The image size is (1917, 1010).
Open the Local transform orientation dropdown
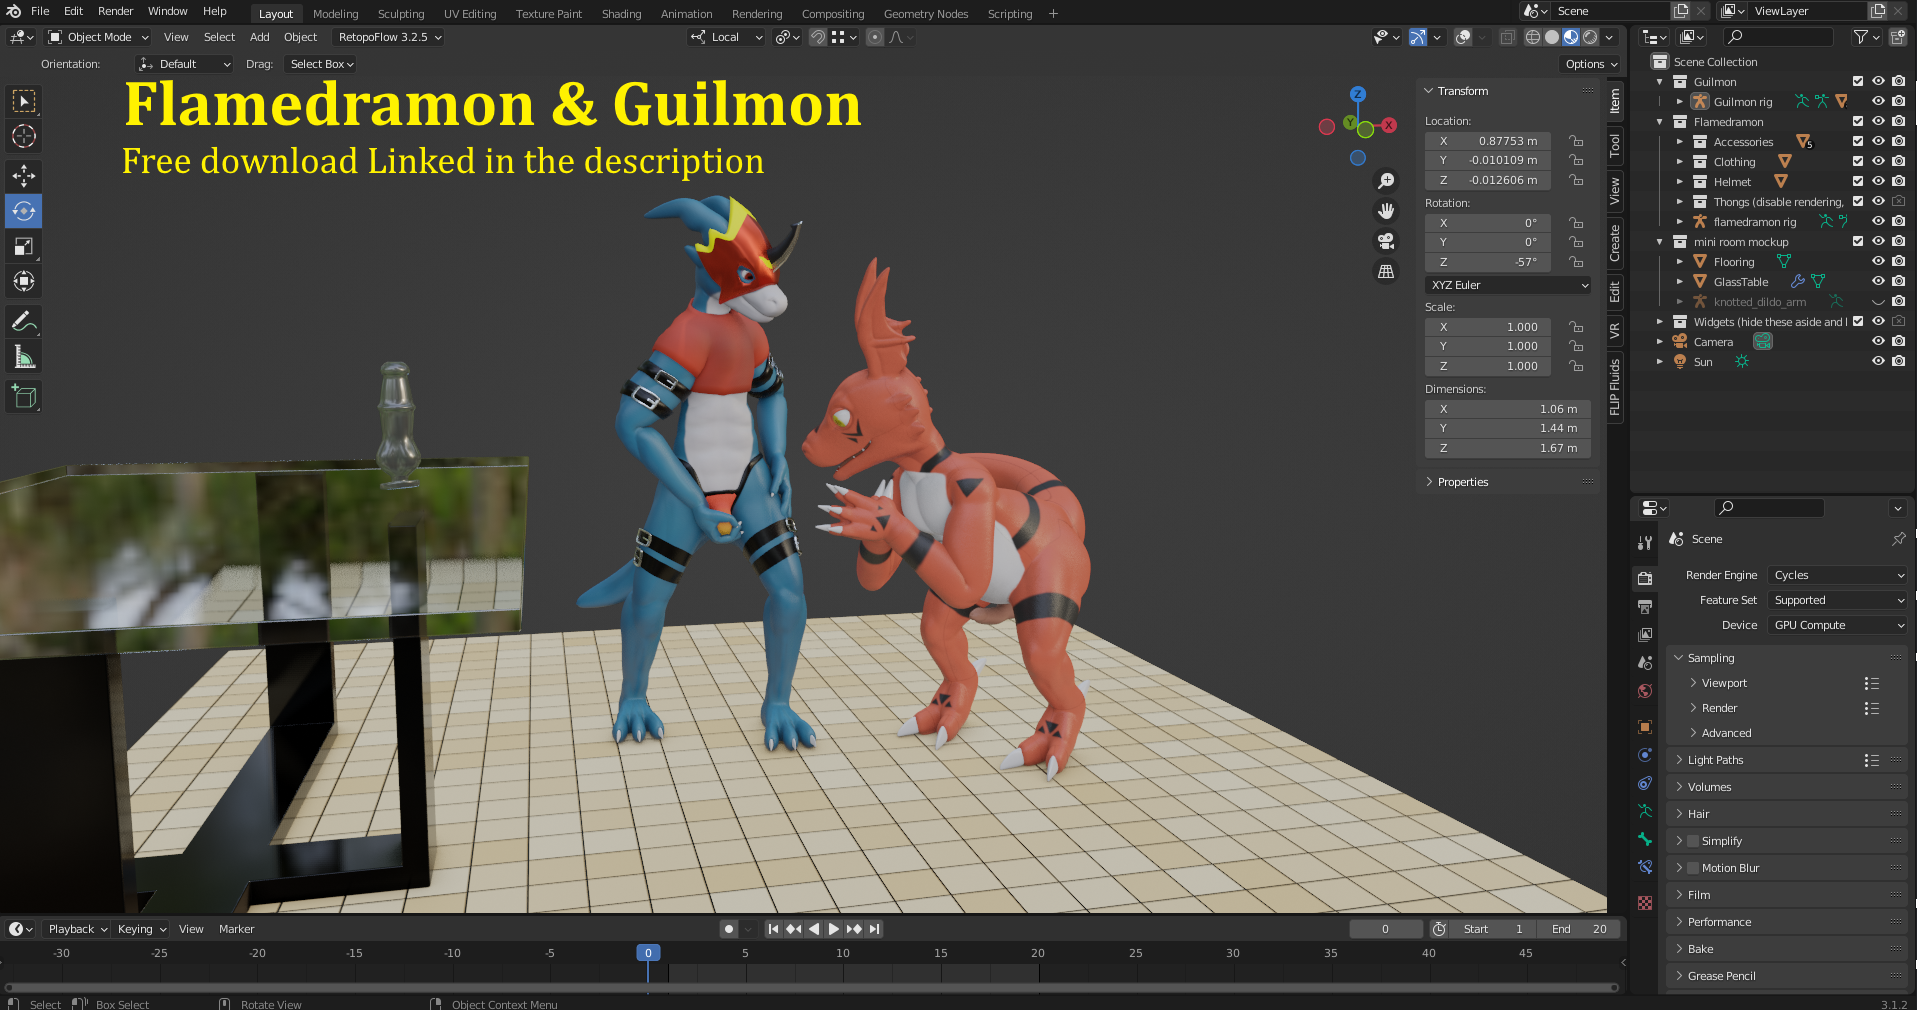(x=727, y=37)
